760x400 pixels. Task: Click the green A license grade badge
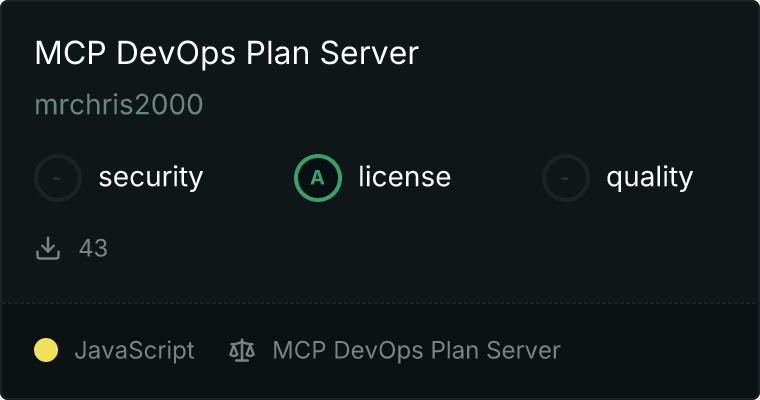point(318,178)
